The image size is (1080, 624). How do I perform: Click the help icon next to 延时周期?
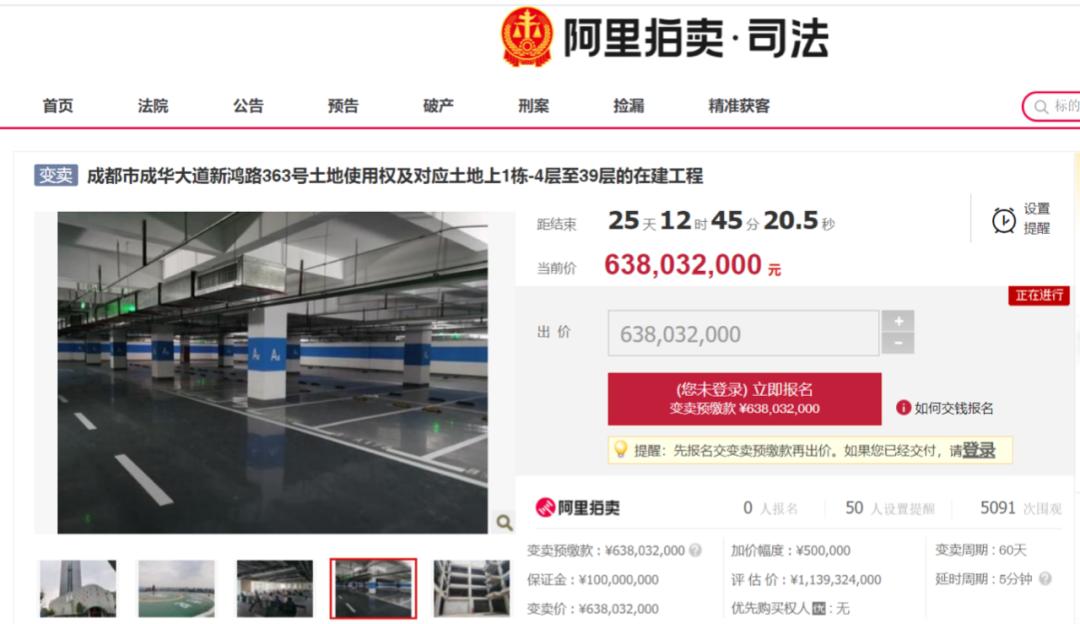(x=1045, y=579)
